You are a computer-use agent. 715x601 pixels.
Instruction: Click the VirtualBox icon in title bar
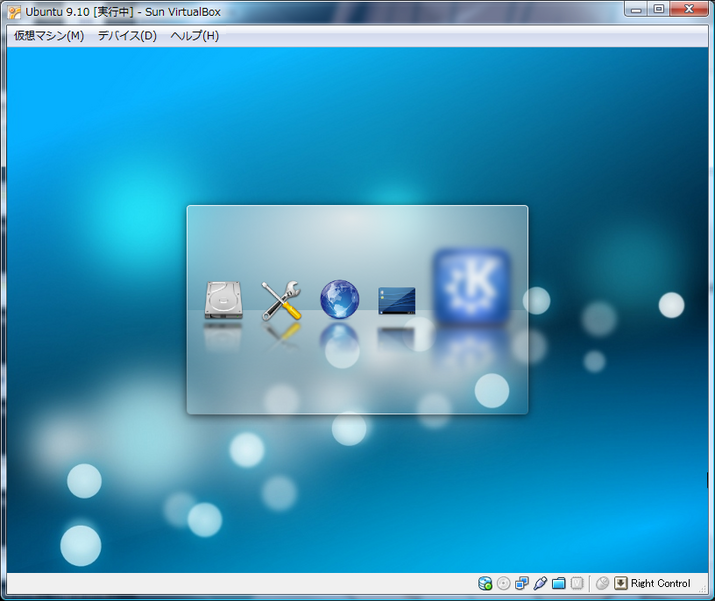14,12
